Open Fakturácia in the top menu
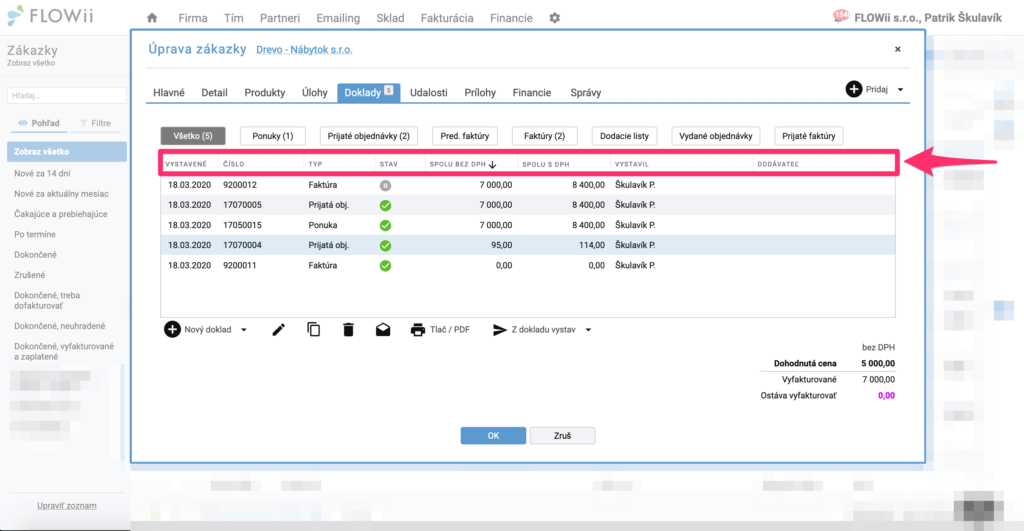The width and height of the screenshot is (1024, 531). (x=447, y=18)
